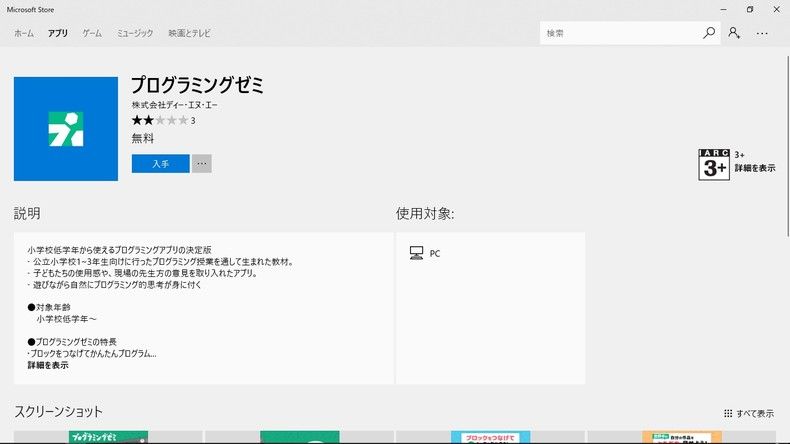Go to the ホーム tab
This screenshot has width=790, height=444.
pyautogui.click(x=24, y=33)
